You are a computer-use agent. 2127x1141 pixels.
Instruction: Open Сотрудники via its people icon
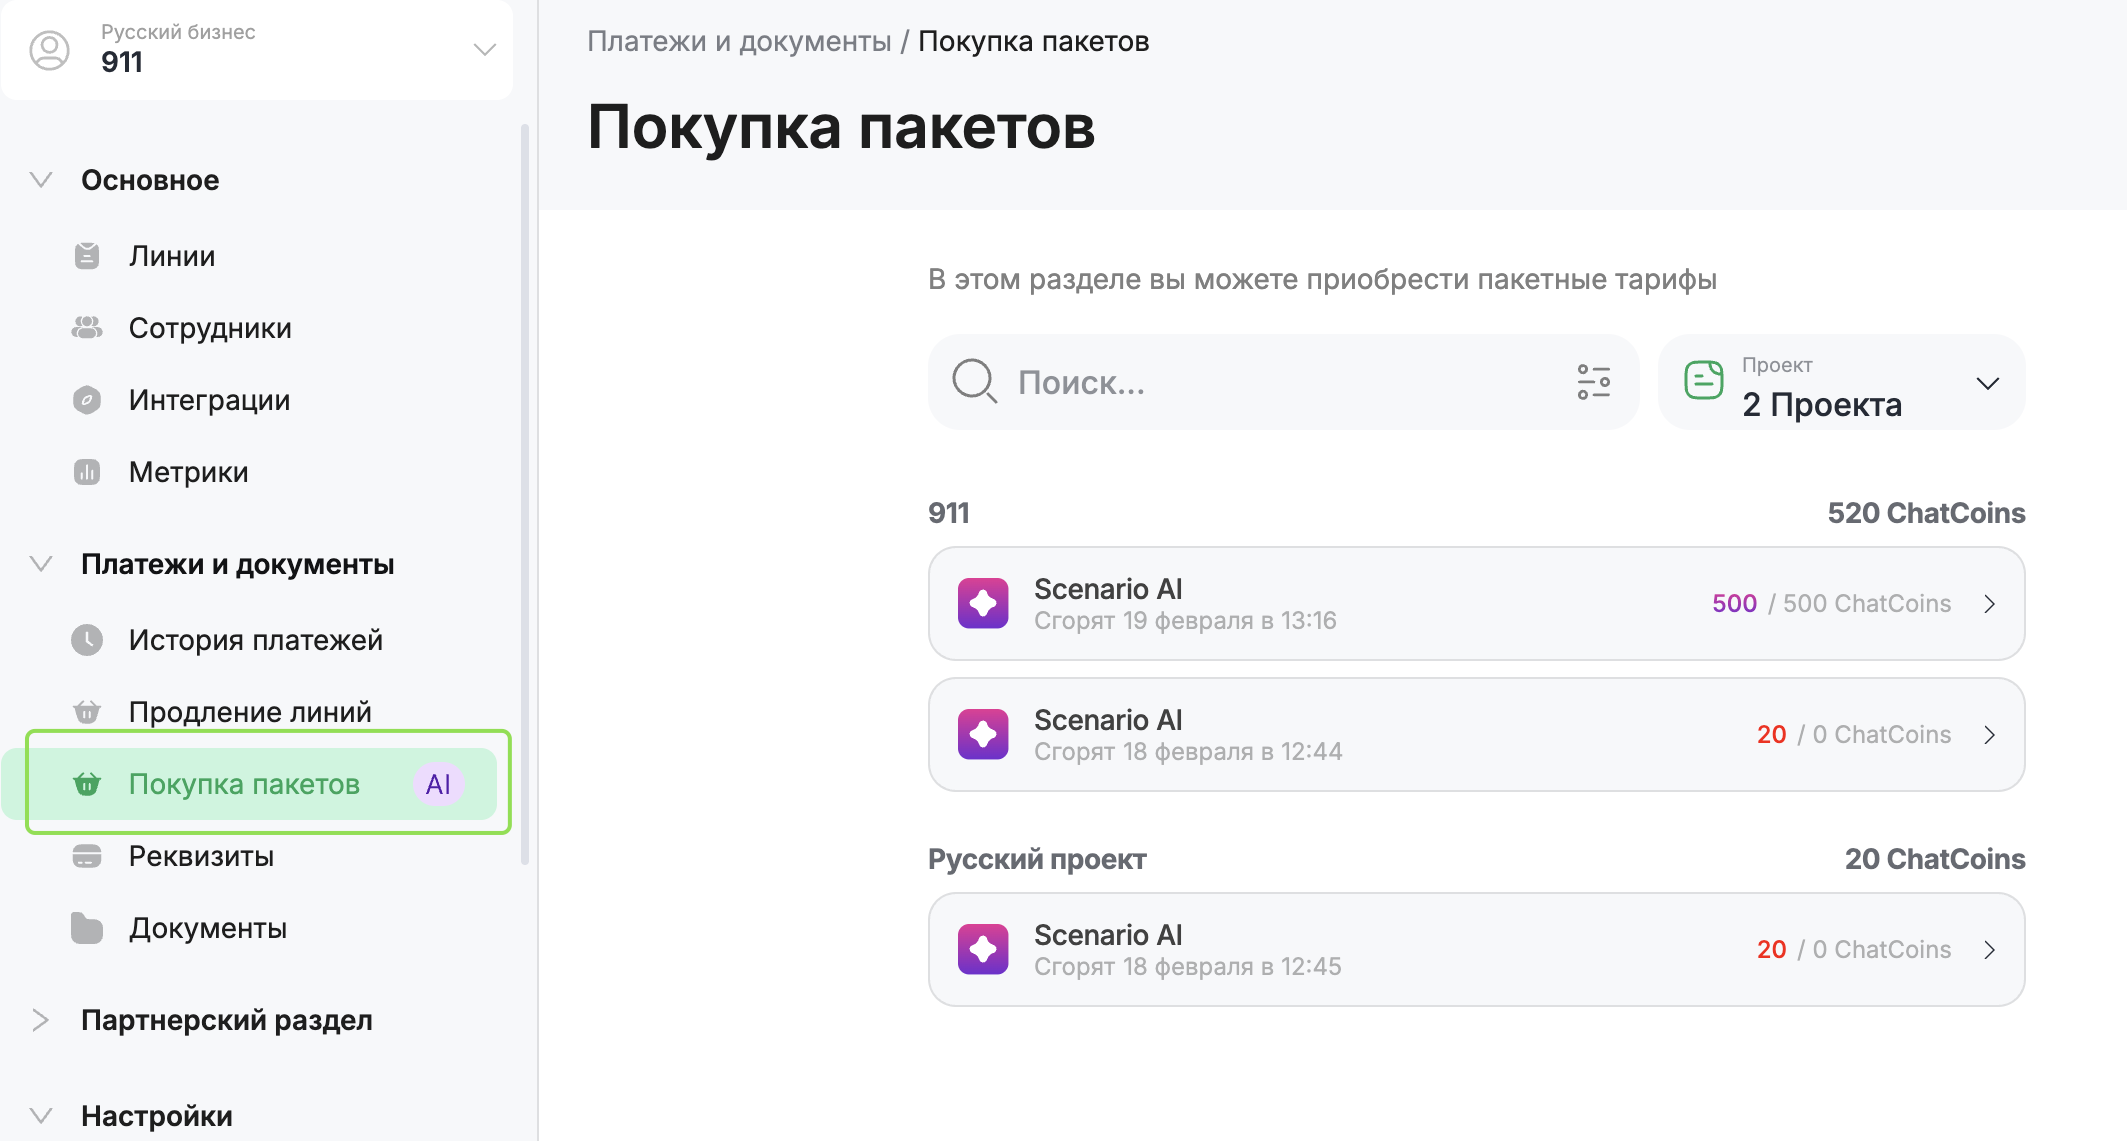(87, 328)
